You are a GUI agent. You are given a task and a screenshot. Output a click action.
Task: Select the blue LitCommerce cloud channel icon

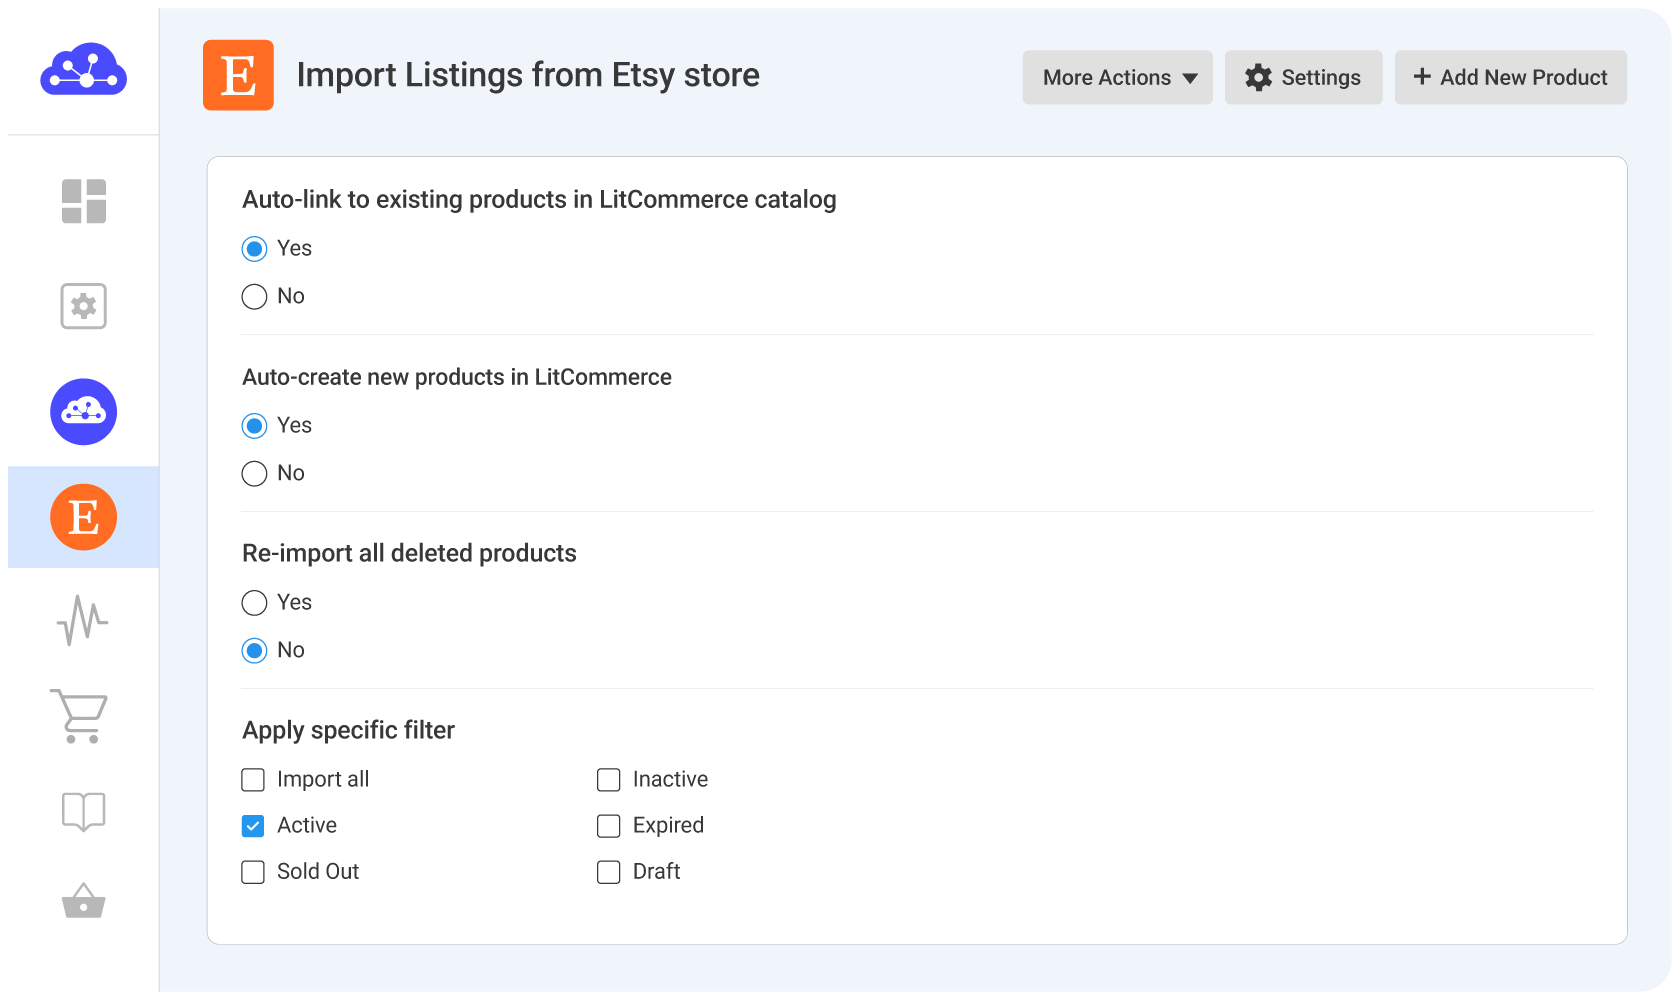[x=84, y=412]
